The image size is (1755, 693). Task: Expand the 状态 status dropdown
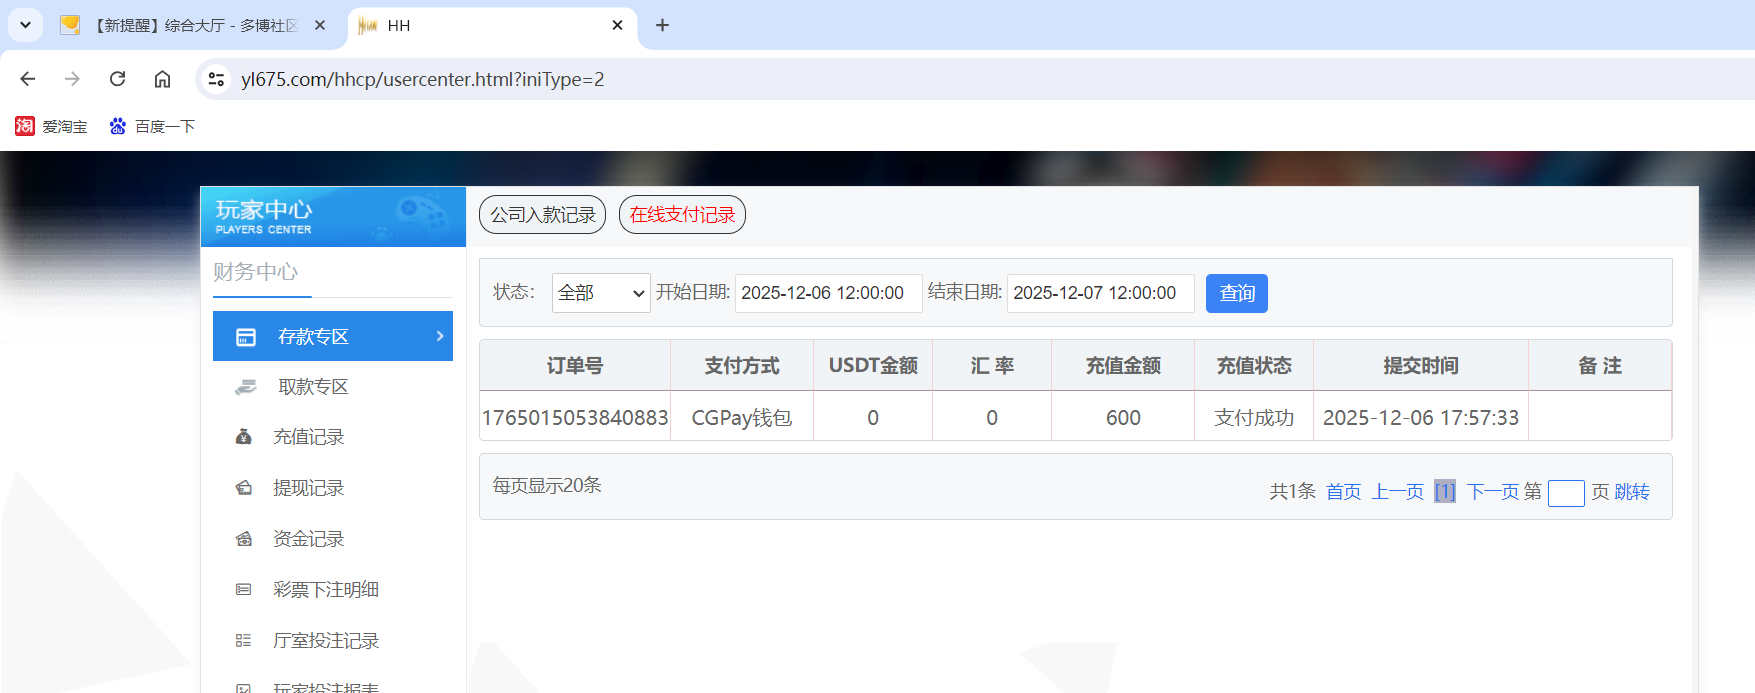tap(601, 293)
